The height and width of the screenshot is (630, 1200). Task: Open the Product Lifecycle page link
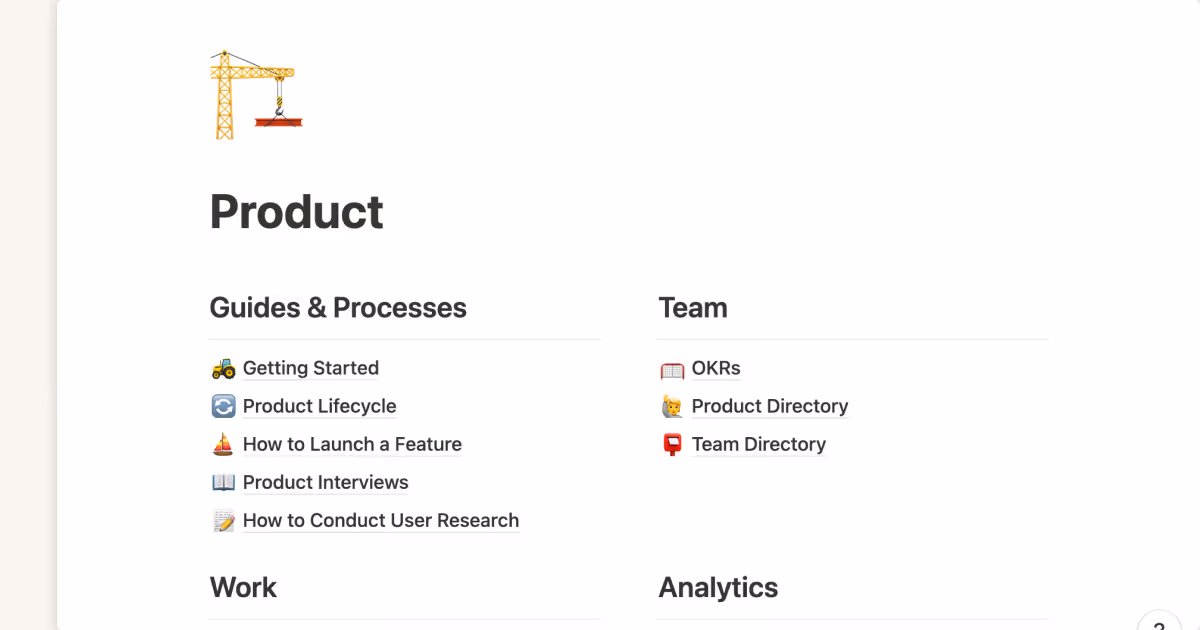[319, 406]
